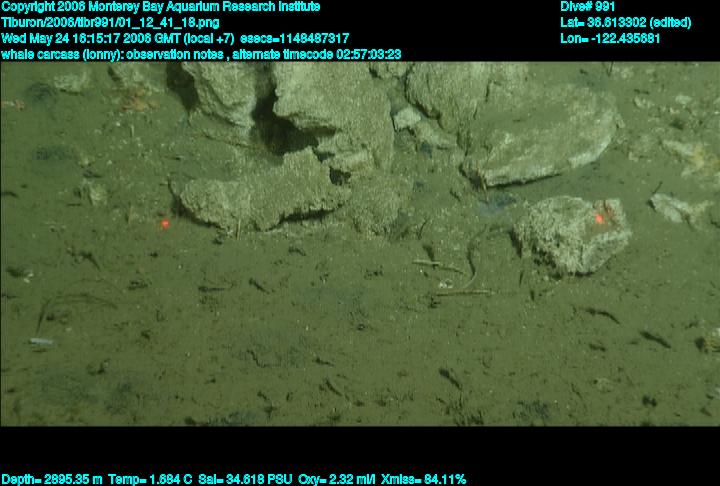
Task: Click the Oxy= 2.32 ml/l value
Action: [x=337, y=480]
